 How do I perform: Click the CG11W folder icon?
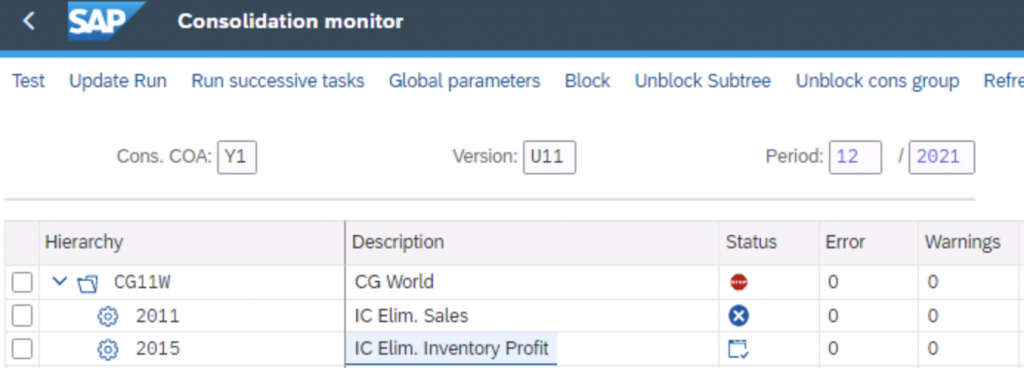87,283
